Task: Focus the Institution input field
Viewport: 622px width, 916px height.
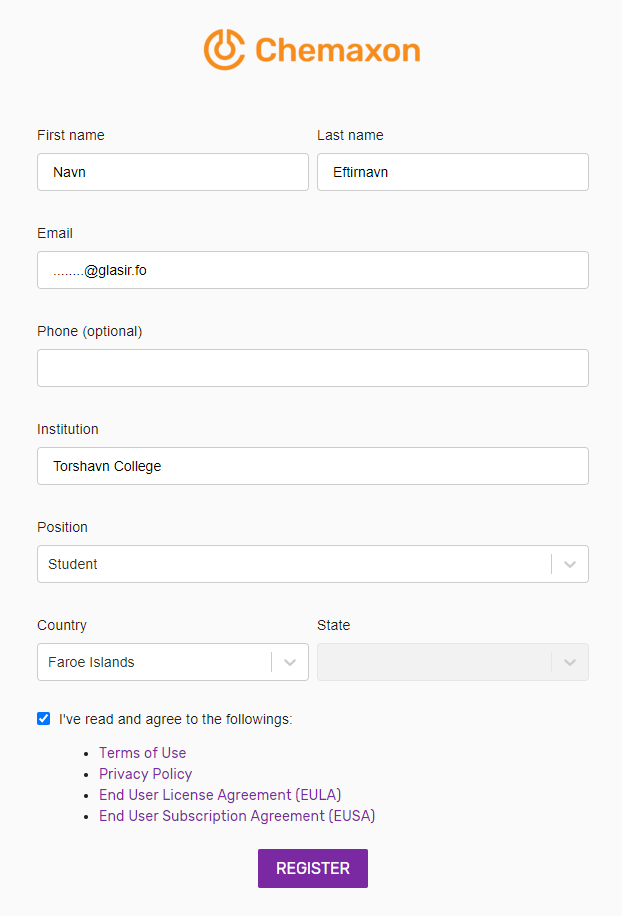Action: click(312, 466)
